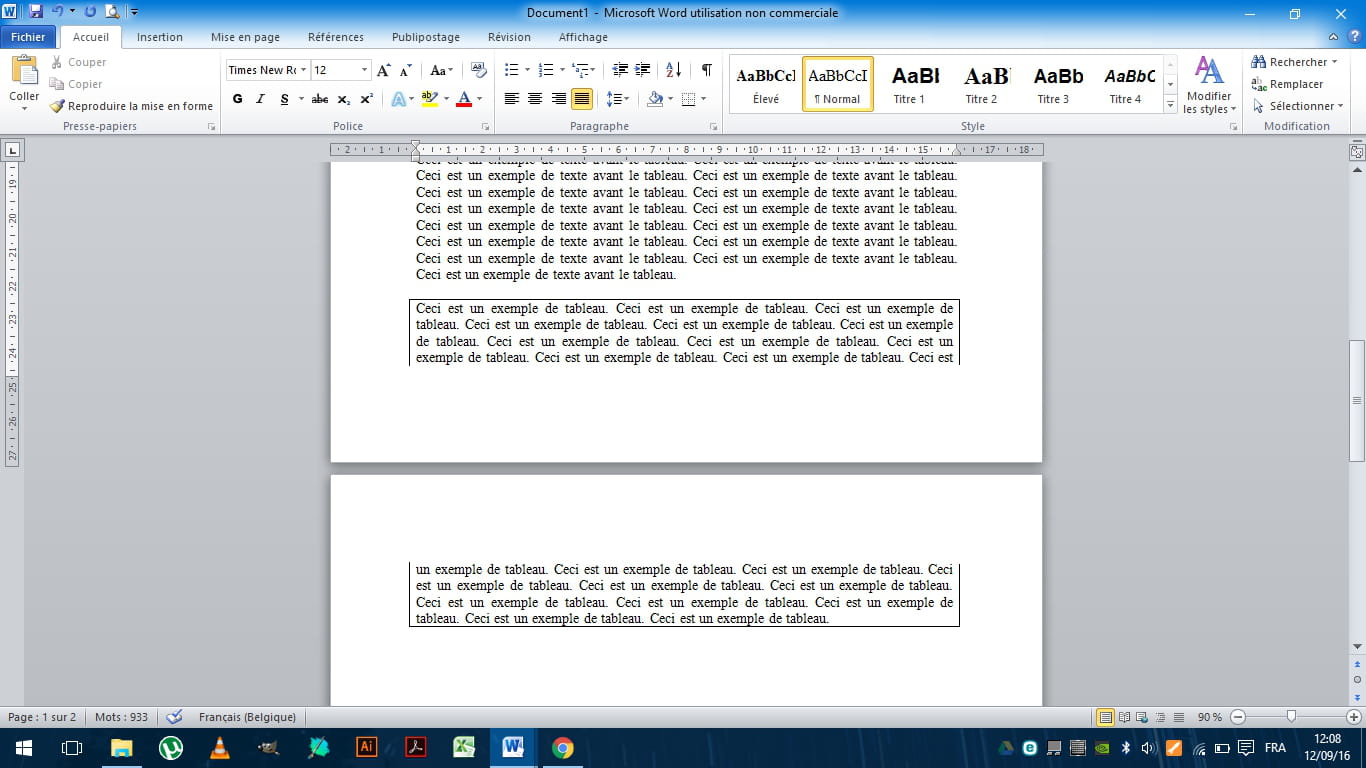1366x768 pixels.
Task: Open Excel from the taskbar
Action: [x=465, y=747]
